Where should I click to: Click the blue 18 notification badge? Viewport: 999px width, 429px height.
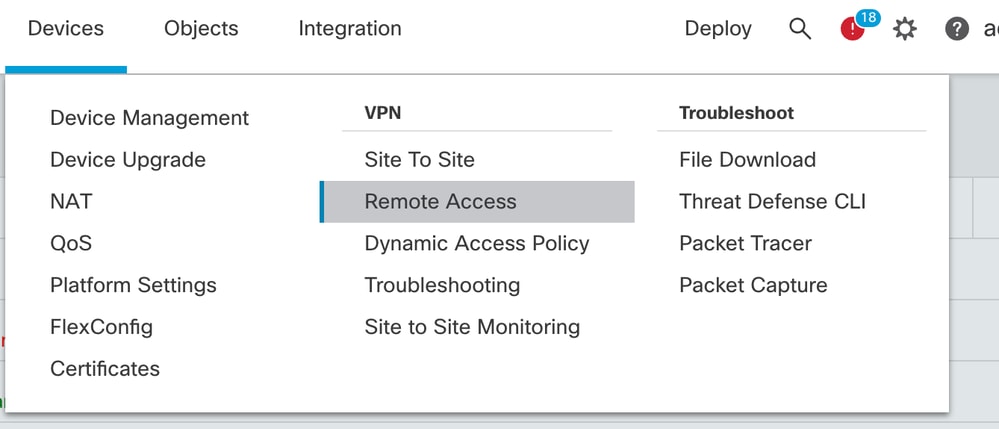tap(868, 17)
